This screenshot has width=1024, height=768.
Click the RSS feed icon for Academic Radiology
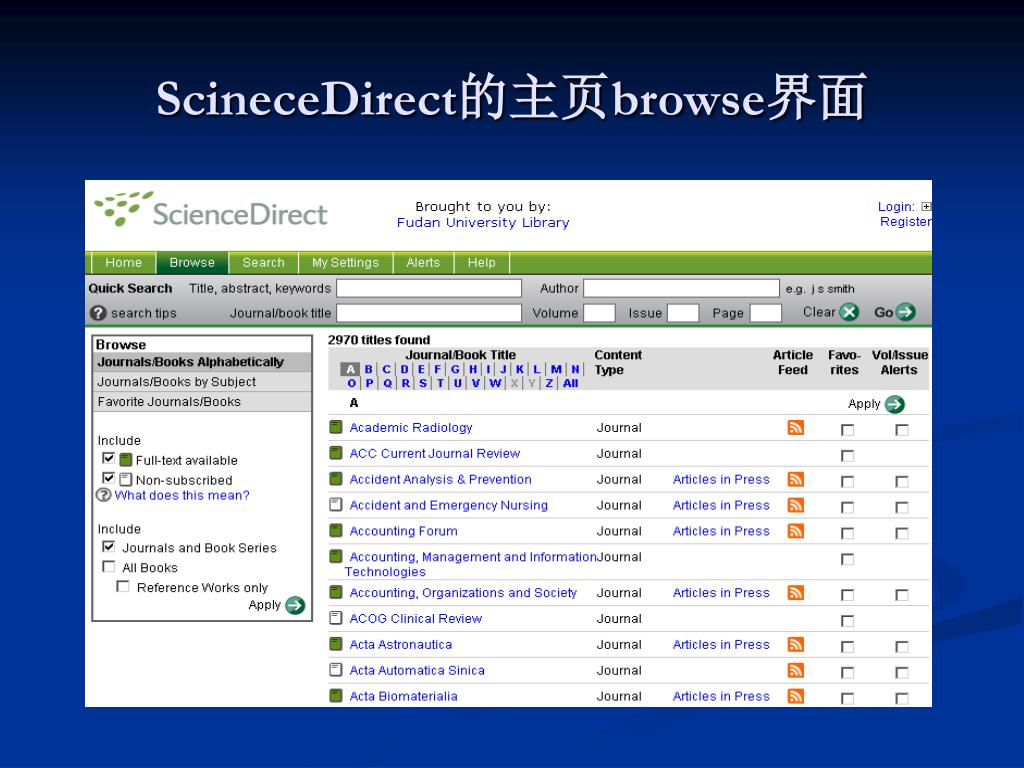coord(795,428)
